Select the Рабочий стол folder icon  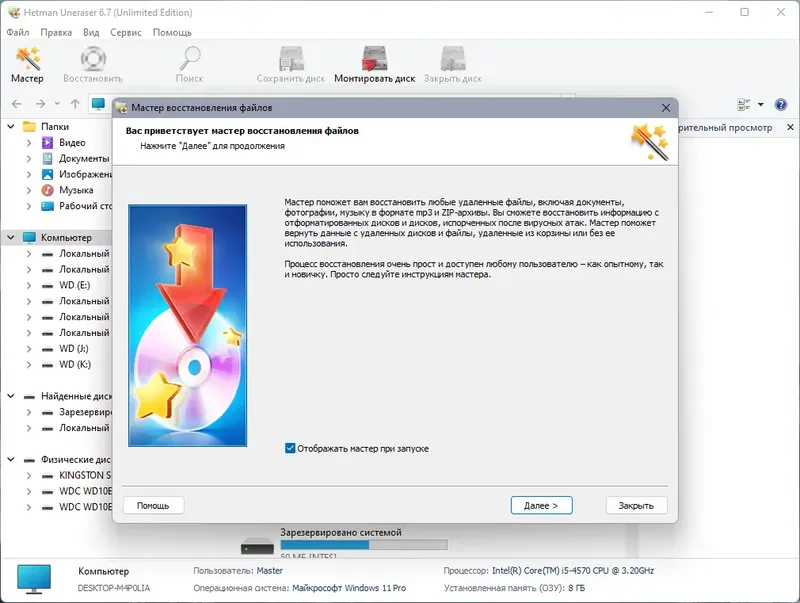(47, 206)
